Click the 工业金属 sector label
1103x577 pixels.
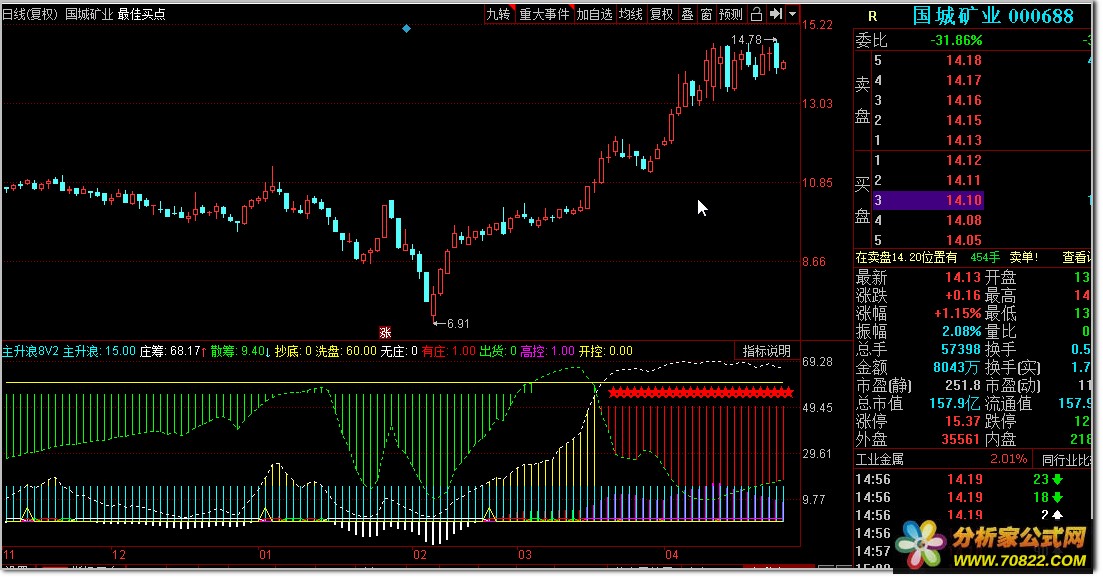point(879,460)
